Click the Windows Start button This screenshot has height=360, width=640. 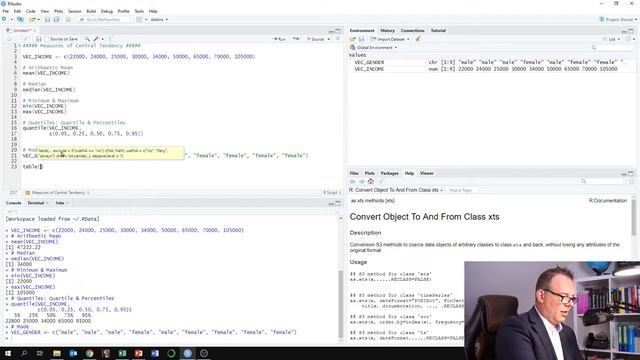[x=8, y=353]
